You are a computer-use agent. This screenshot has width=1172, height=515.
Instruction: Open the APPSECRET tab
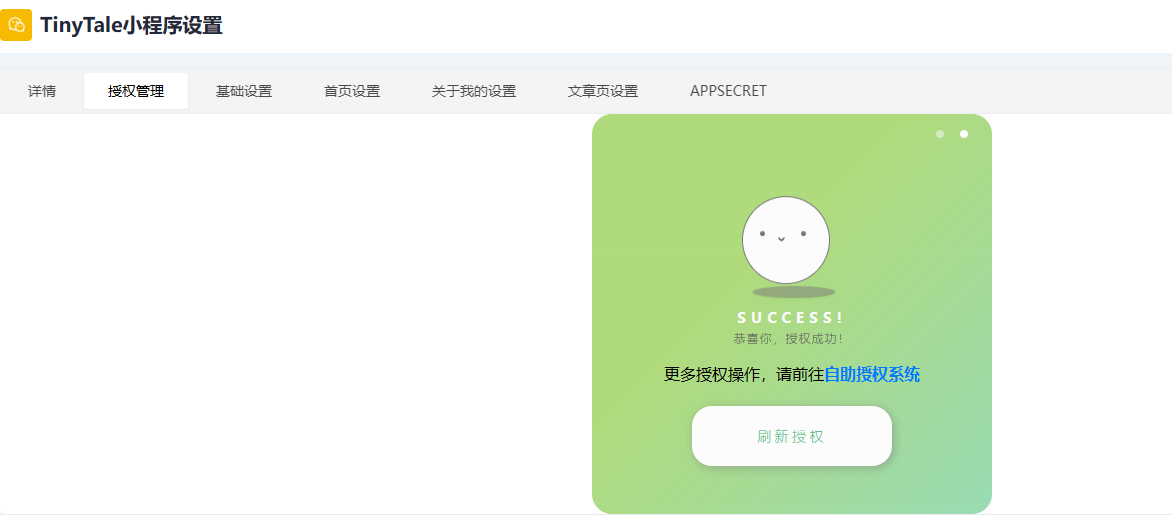click(728, 91)
